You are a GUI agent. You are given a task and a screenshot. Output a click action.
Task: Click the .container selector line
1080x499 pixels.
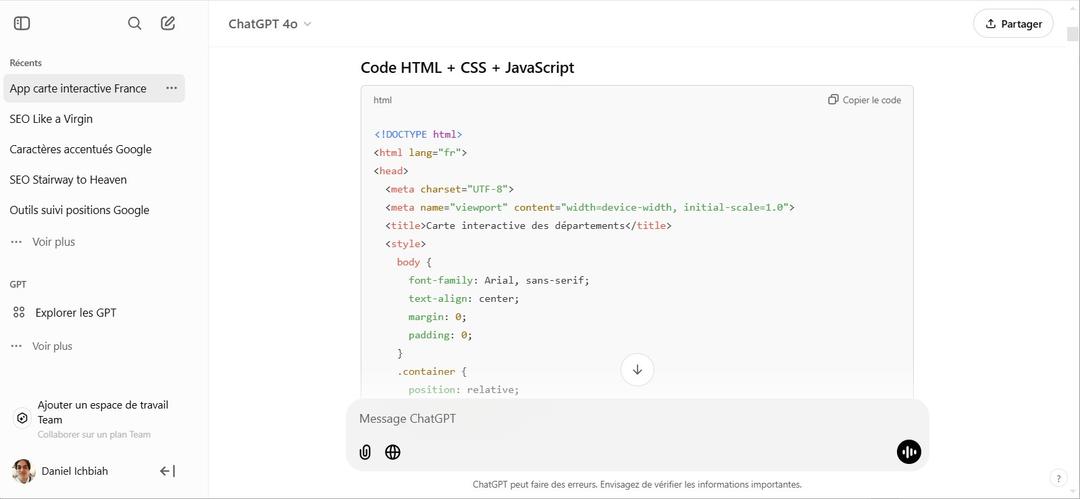[432, 371]
